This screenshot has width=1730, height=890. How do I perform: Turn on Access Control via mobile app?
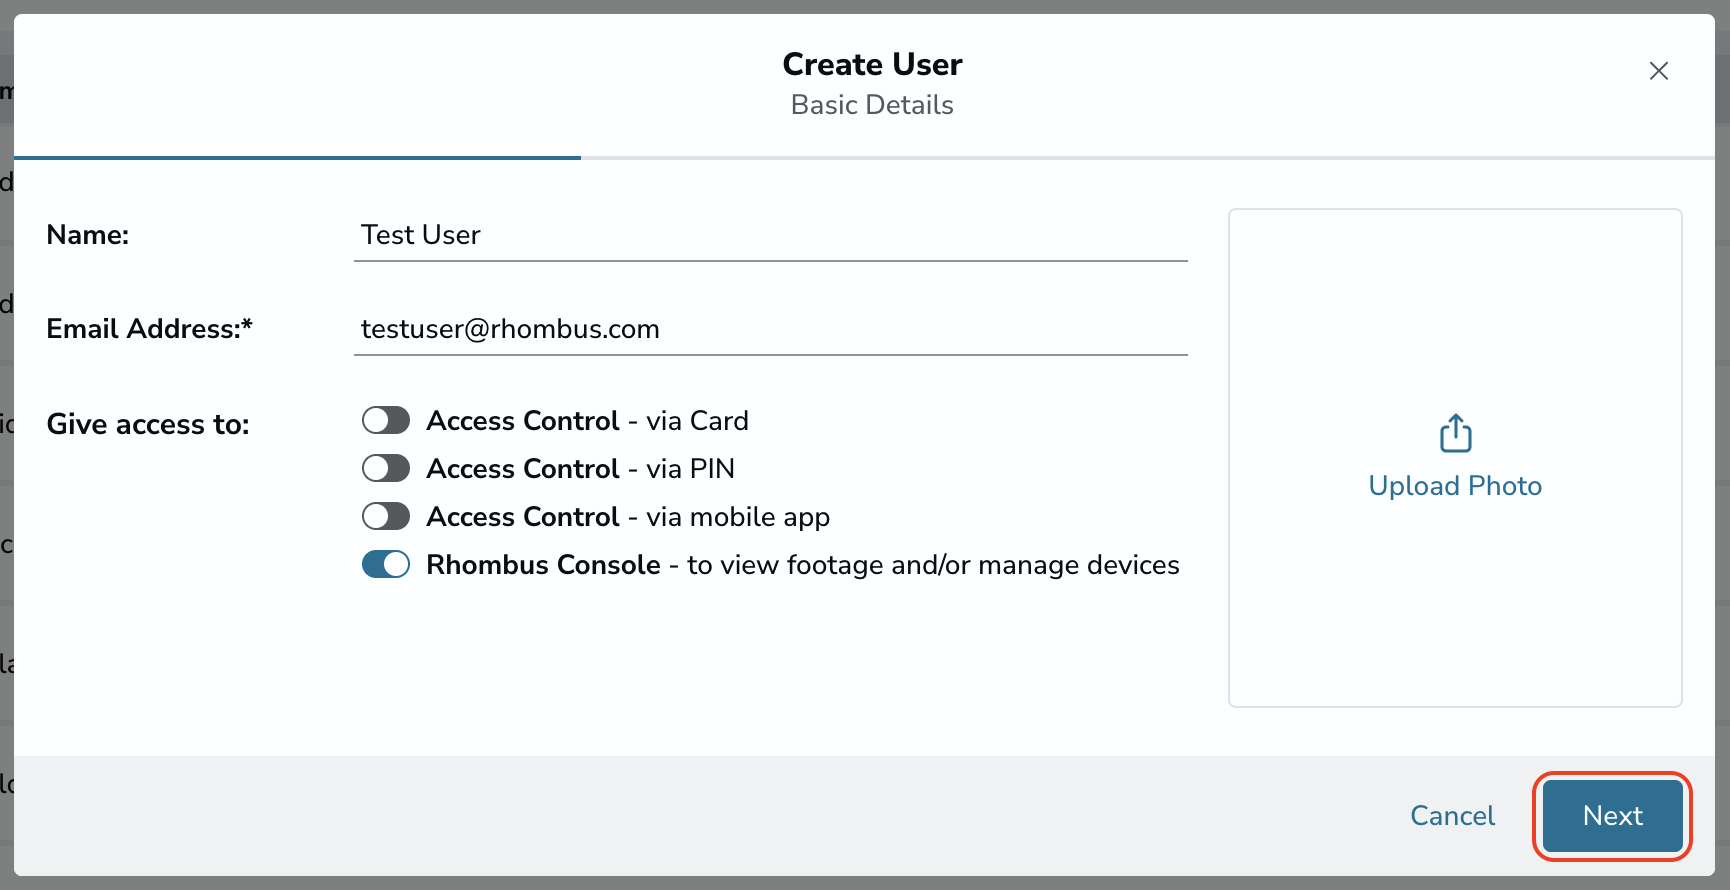386,516
